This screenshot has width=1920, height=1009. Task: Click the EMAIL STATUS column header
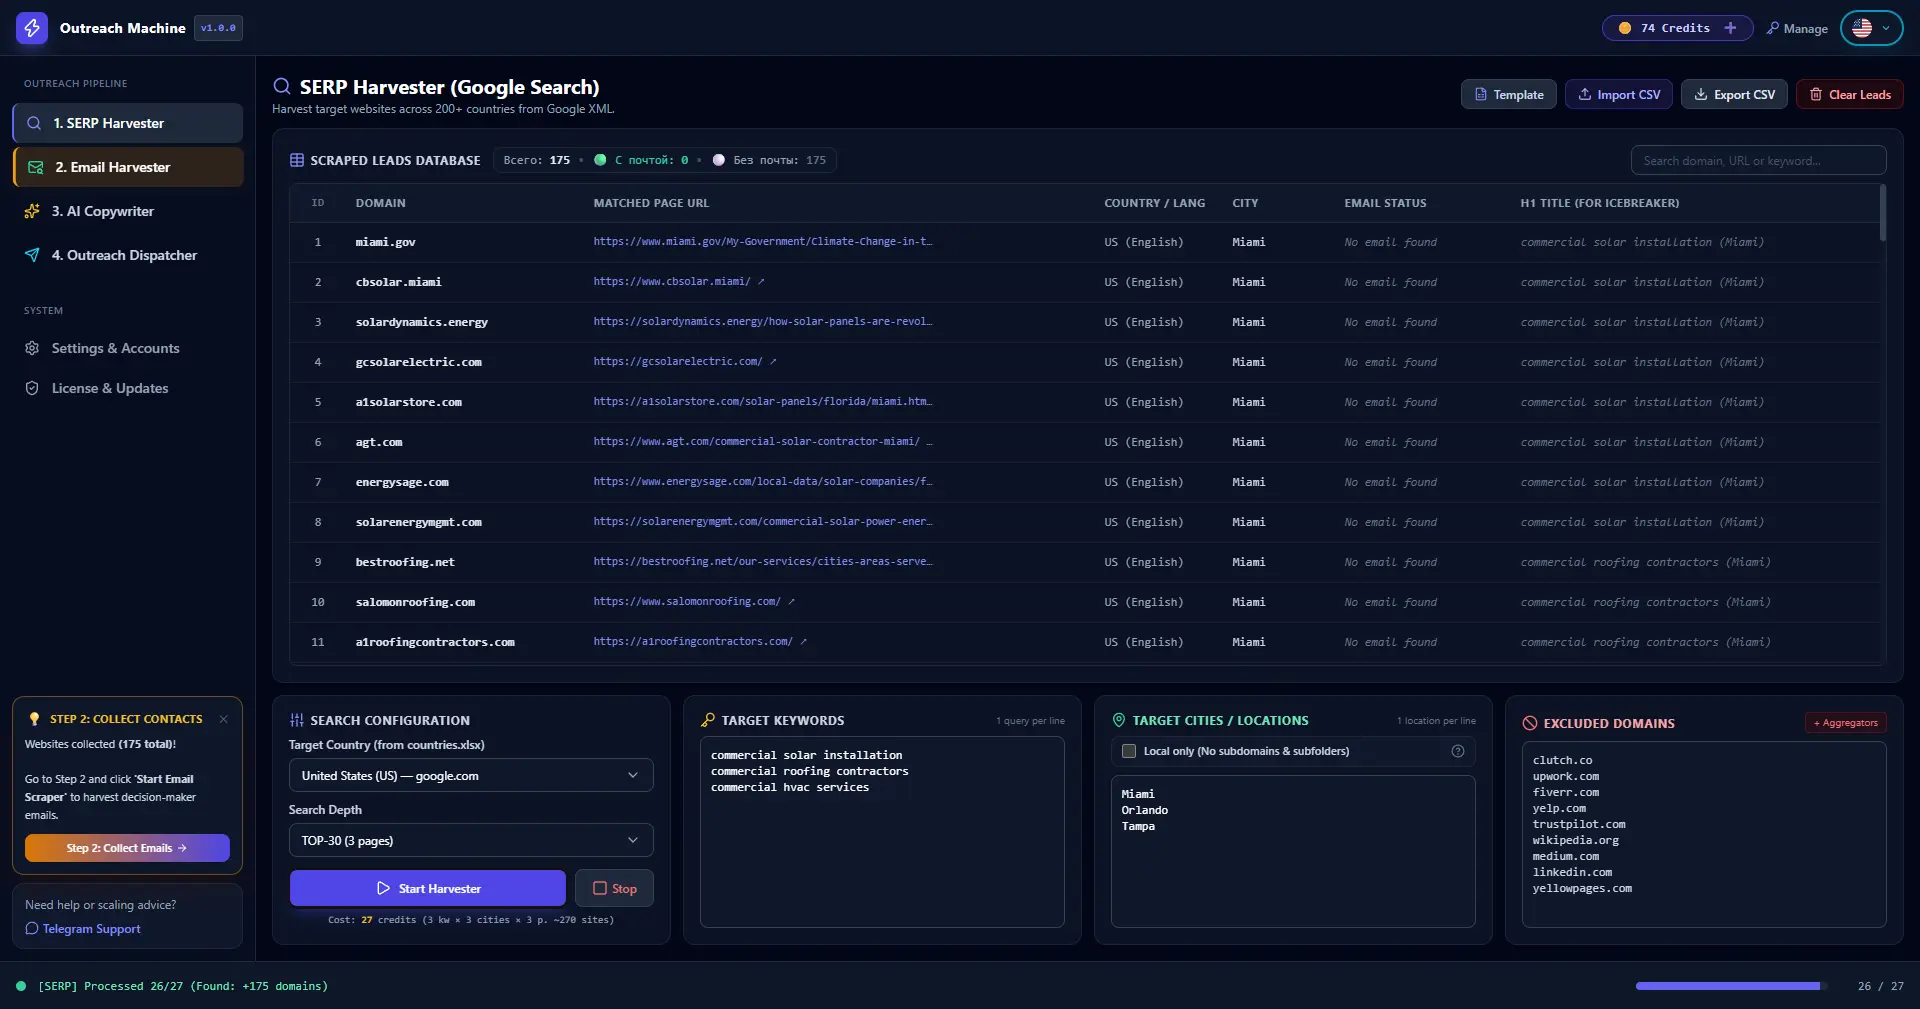coord(1385,203)
